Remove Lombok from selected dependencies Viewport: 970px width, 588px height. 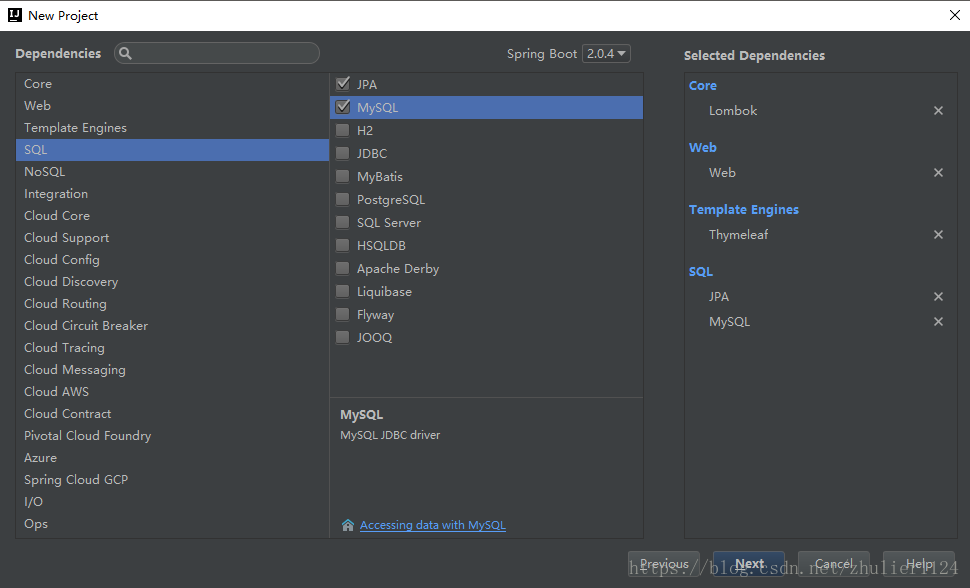tap(938, 111)
